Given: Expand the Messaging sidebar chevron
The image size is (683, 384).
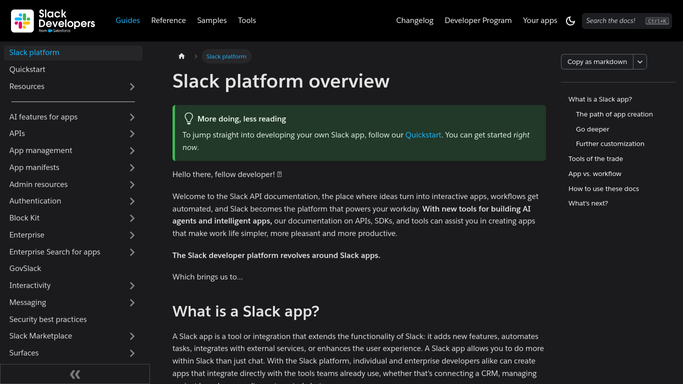Looking at the screenshot, I should pos(132,303).
